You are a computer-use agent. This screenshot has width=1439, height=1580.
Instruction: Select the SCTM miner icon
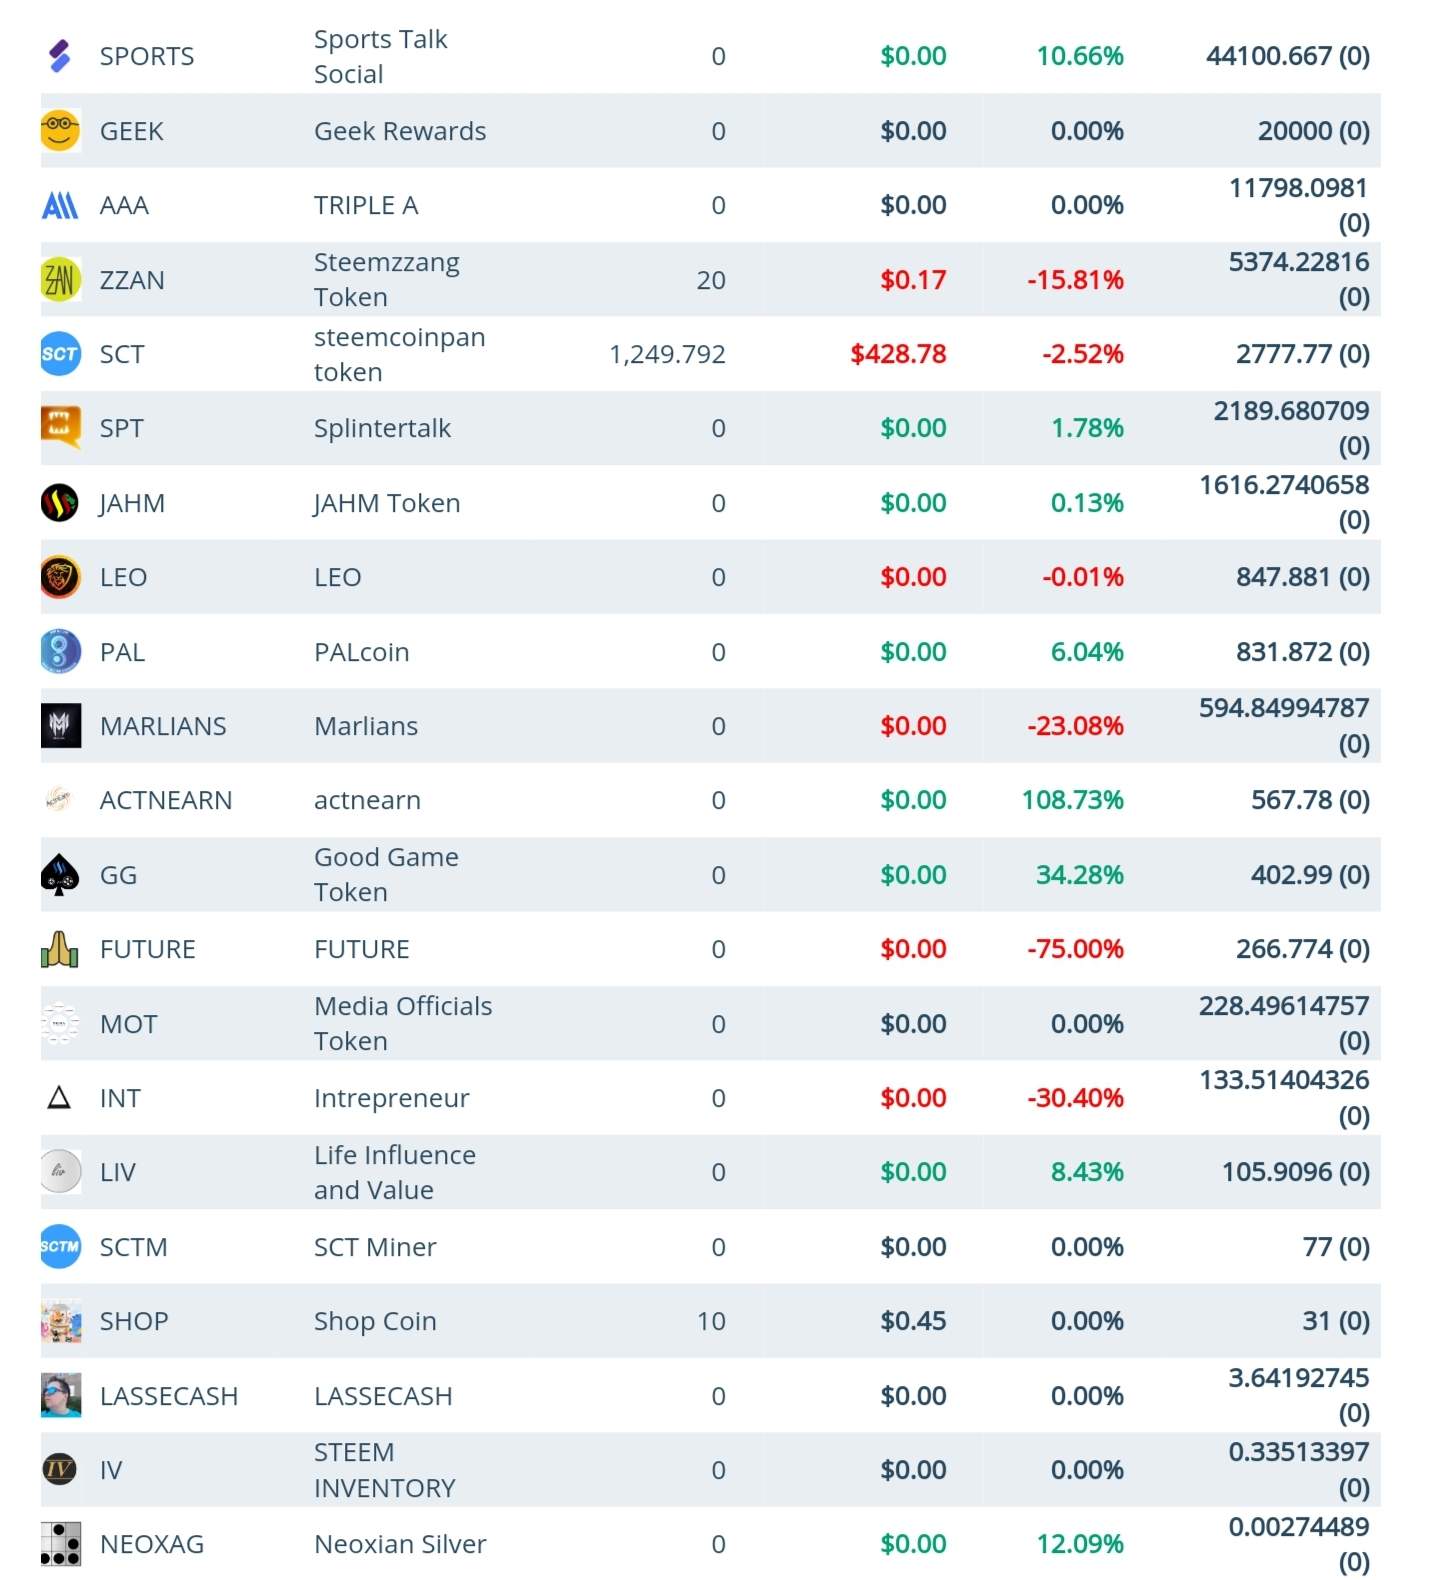coord(60,1247)
